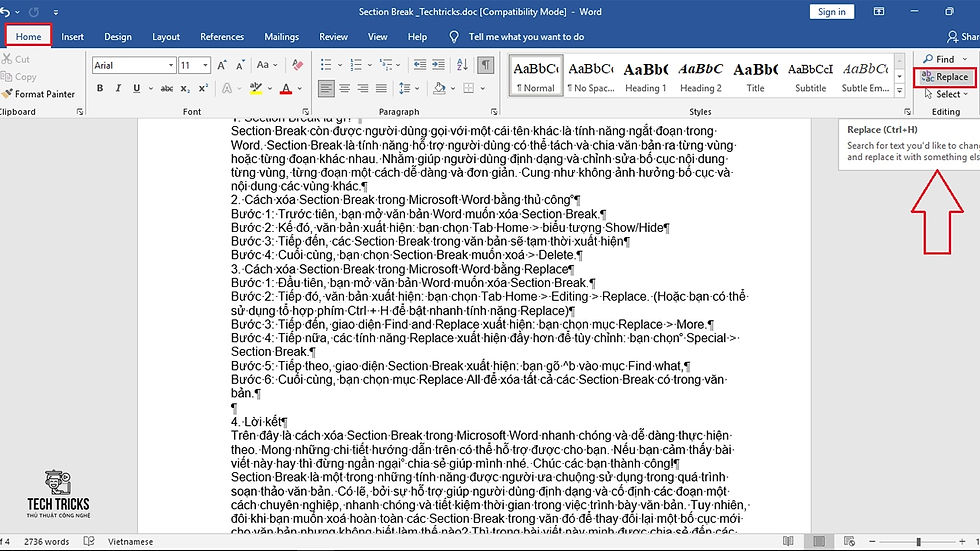
Task: Toggle Underline formatting
Action: [x=136, y=89]
